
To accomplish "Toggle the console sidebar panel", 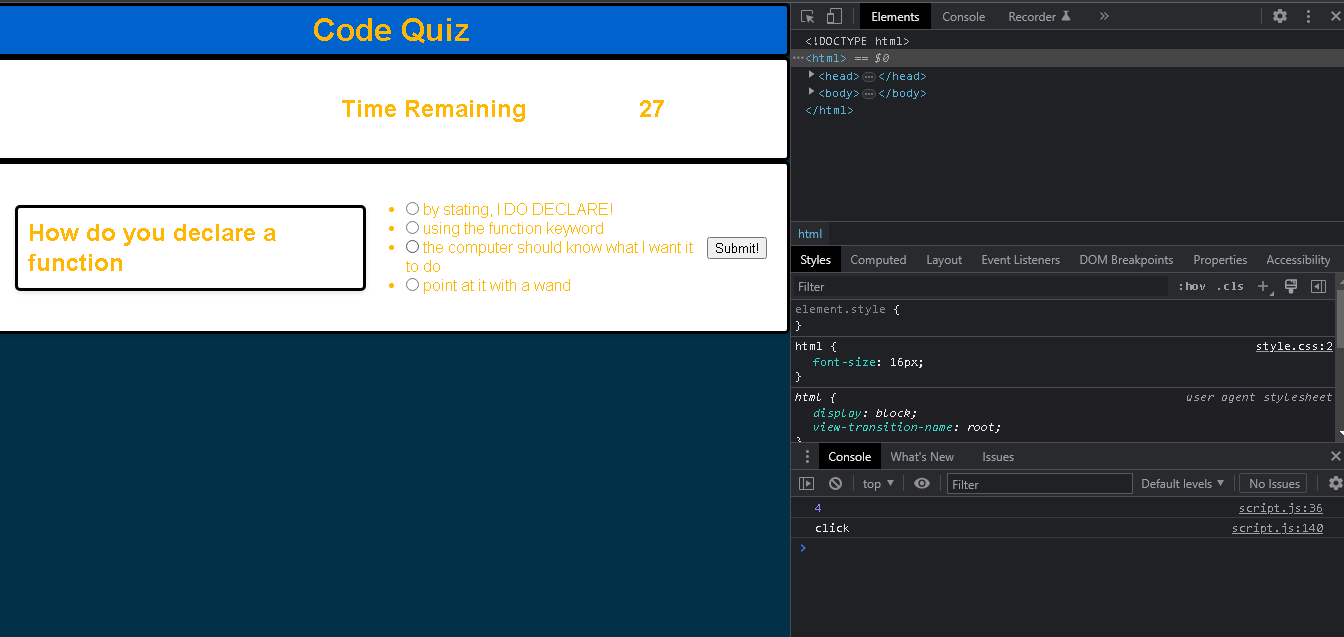I will click(x=806, y=483).
